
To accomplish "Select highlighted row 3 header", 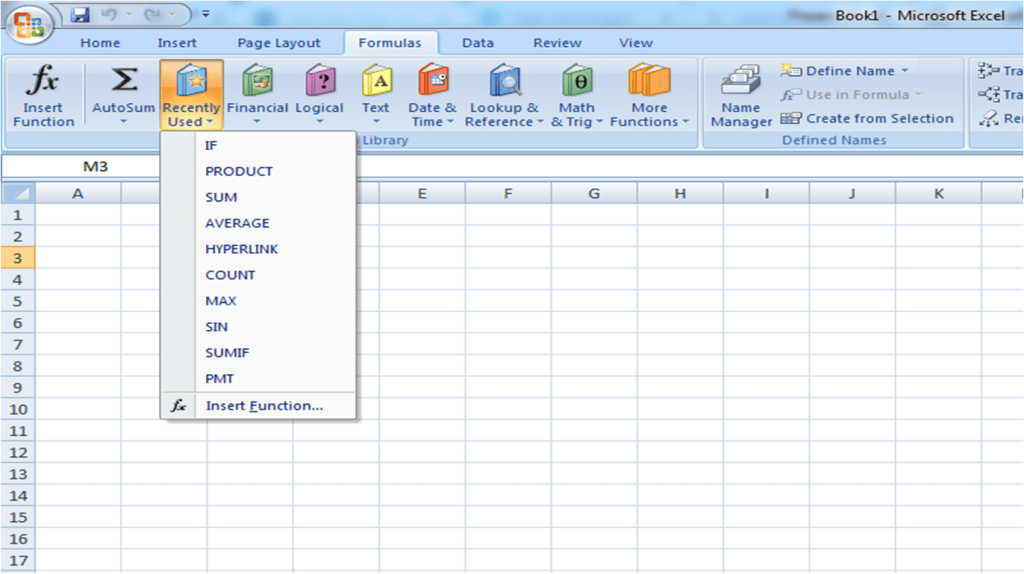I will (18, 258).
